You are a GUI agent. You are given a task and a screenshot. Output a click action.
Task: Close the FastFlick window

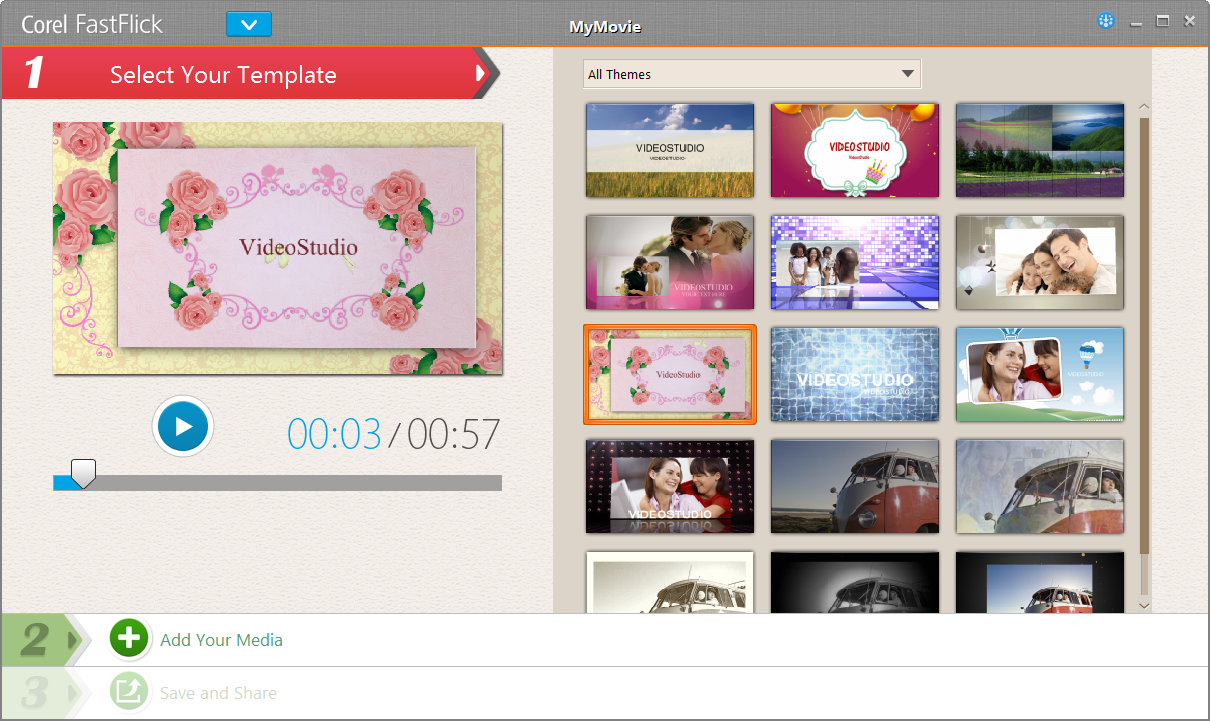coord(1189,21)
